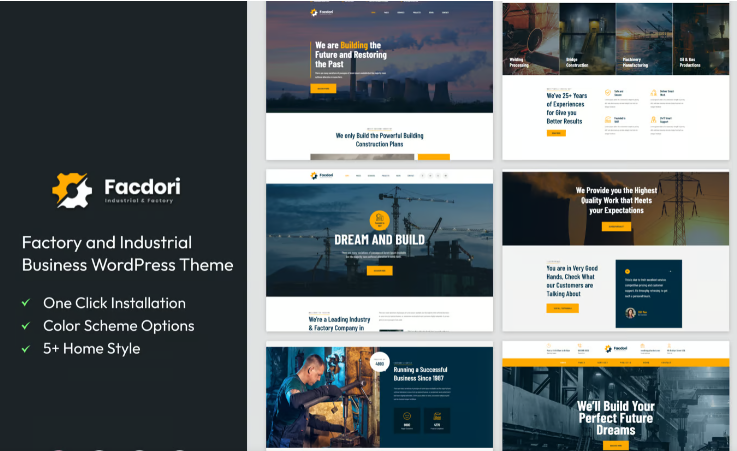The width and height of the screenshot is (737, 451).
Task: Click the yellow quote dot in the testimonial card
Action: [627, 271]
